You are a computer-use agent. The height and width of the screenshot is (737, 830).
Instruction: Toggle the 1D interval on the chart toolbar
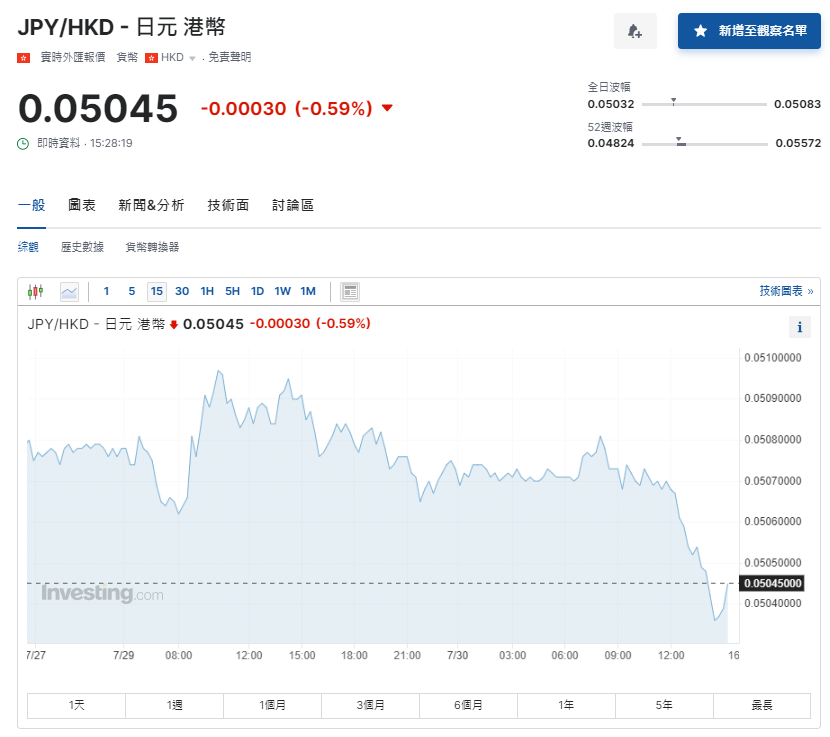tap(257, 291)
